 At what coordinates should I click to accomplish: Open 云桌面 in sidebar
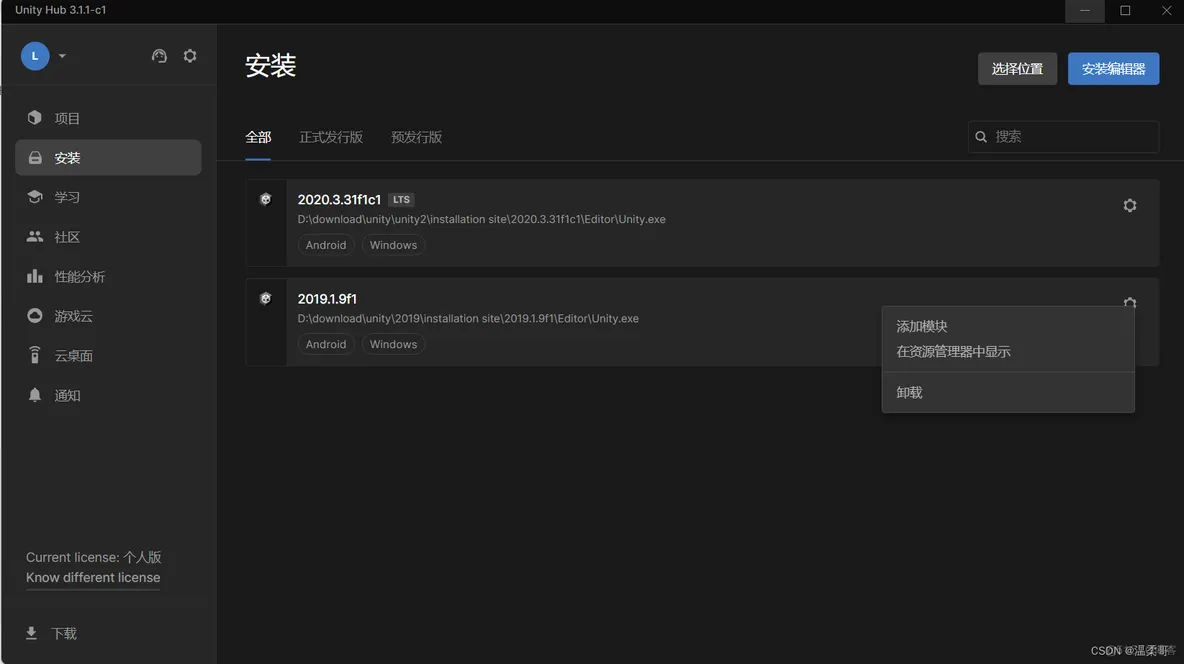tap(108, 355)
